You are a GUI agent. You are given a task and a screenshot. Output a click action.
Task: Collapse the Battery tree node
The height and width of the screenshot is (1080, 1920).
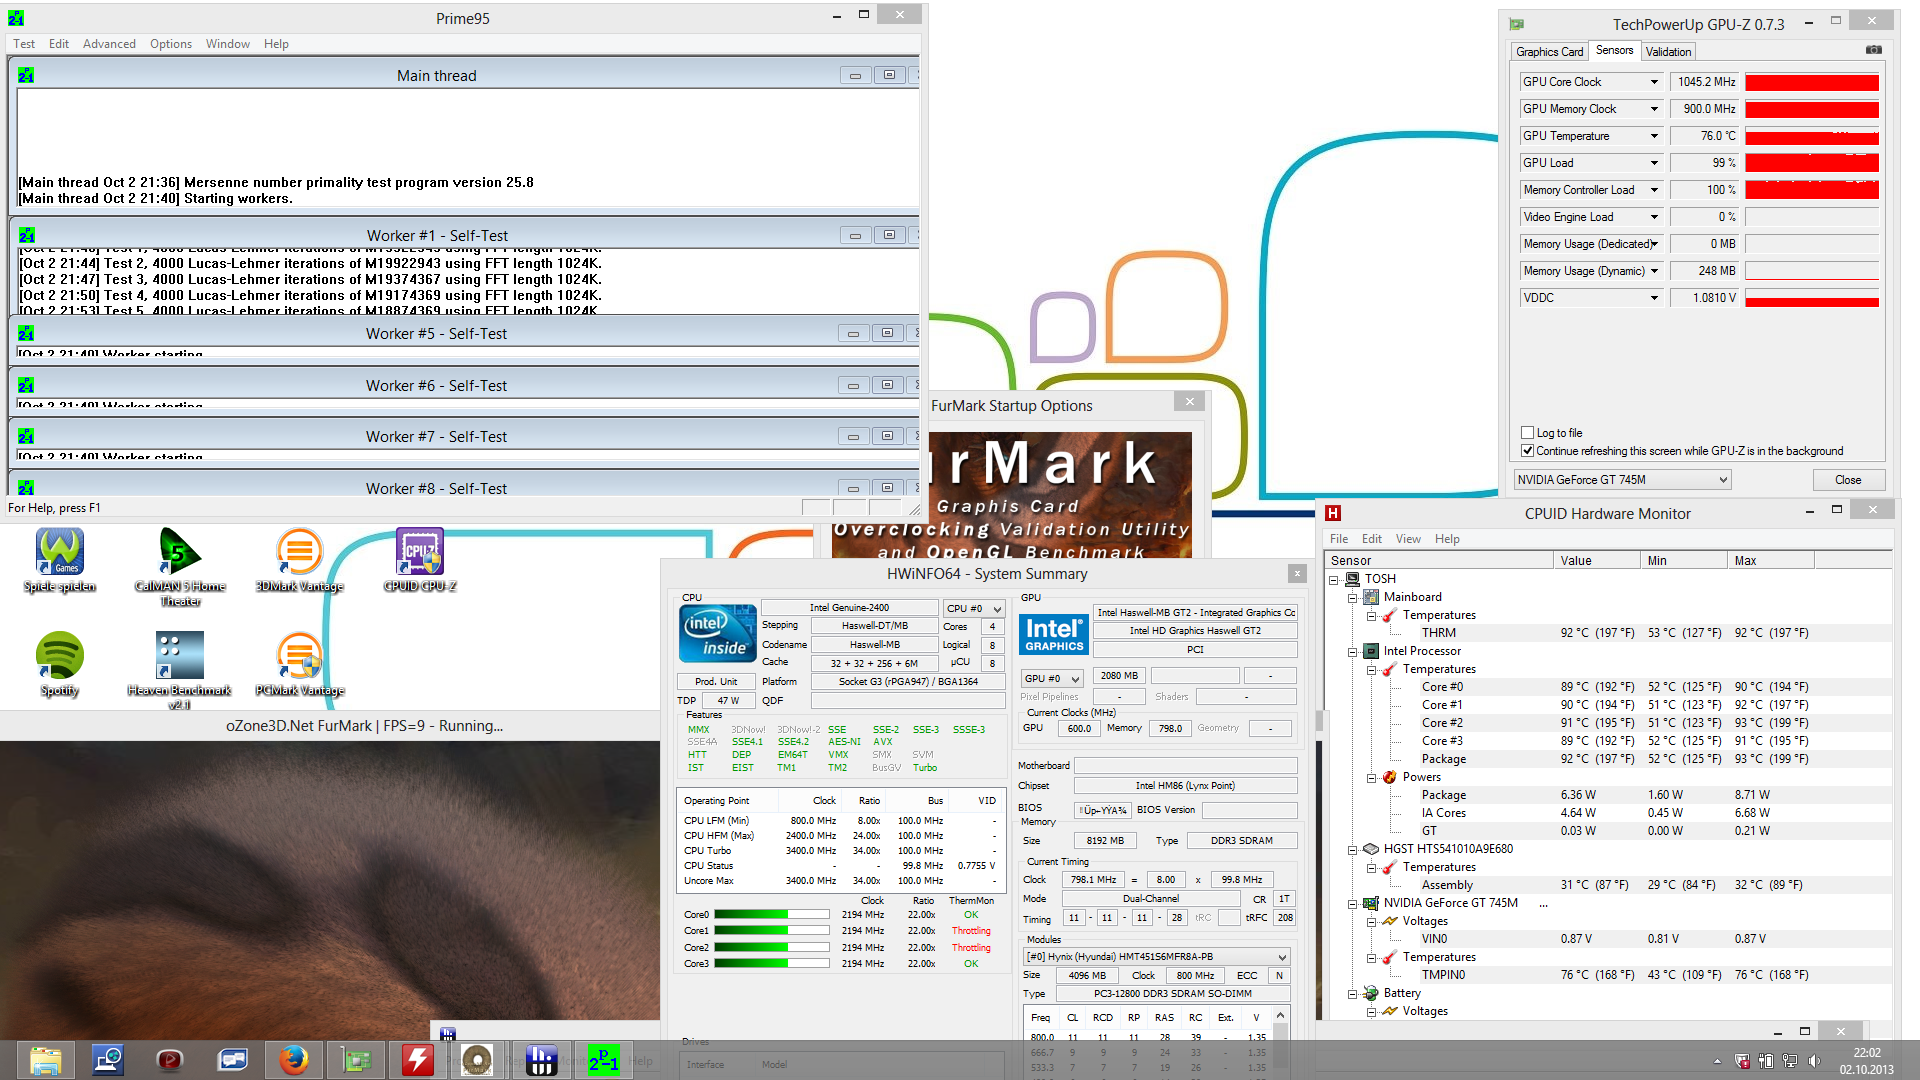pos(1352,994)
